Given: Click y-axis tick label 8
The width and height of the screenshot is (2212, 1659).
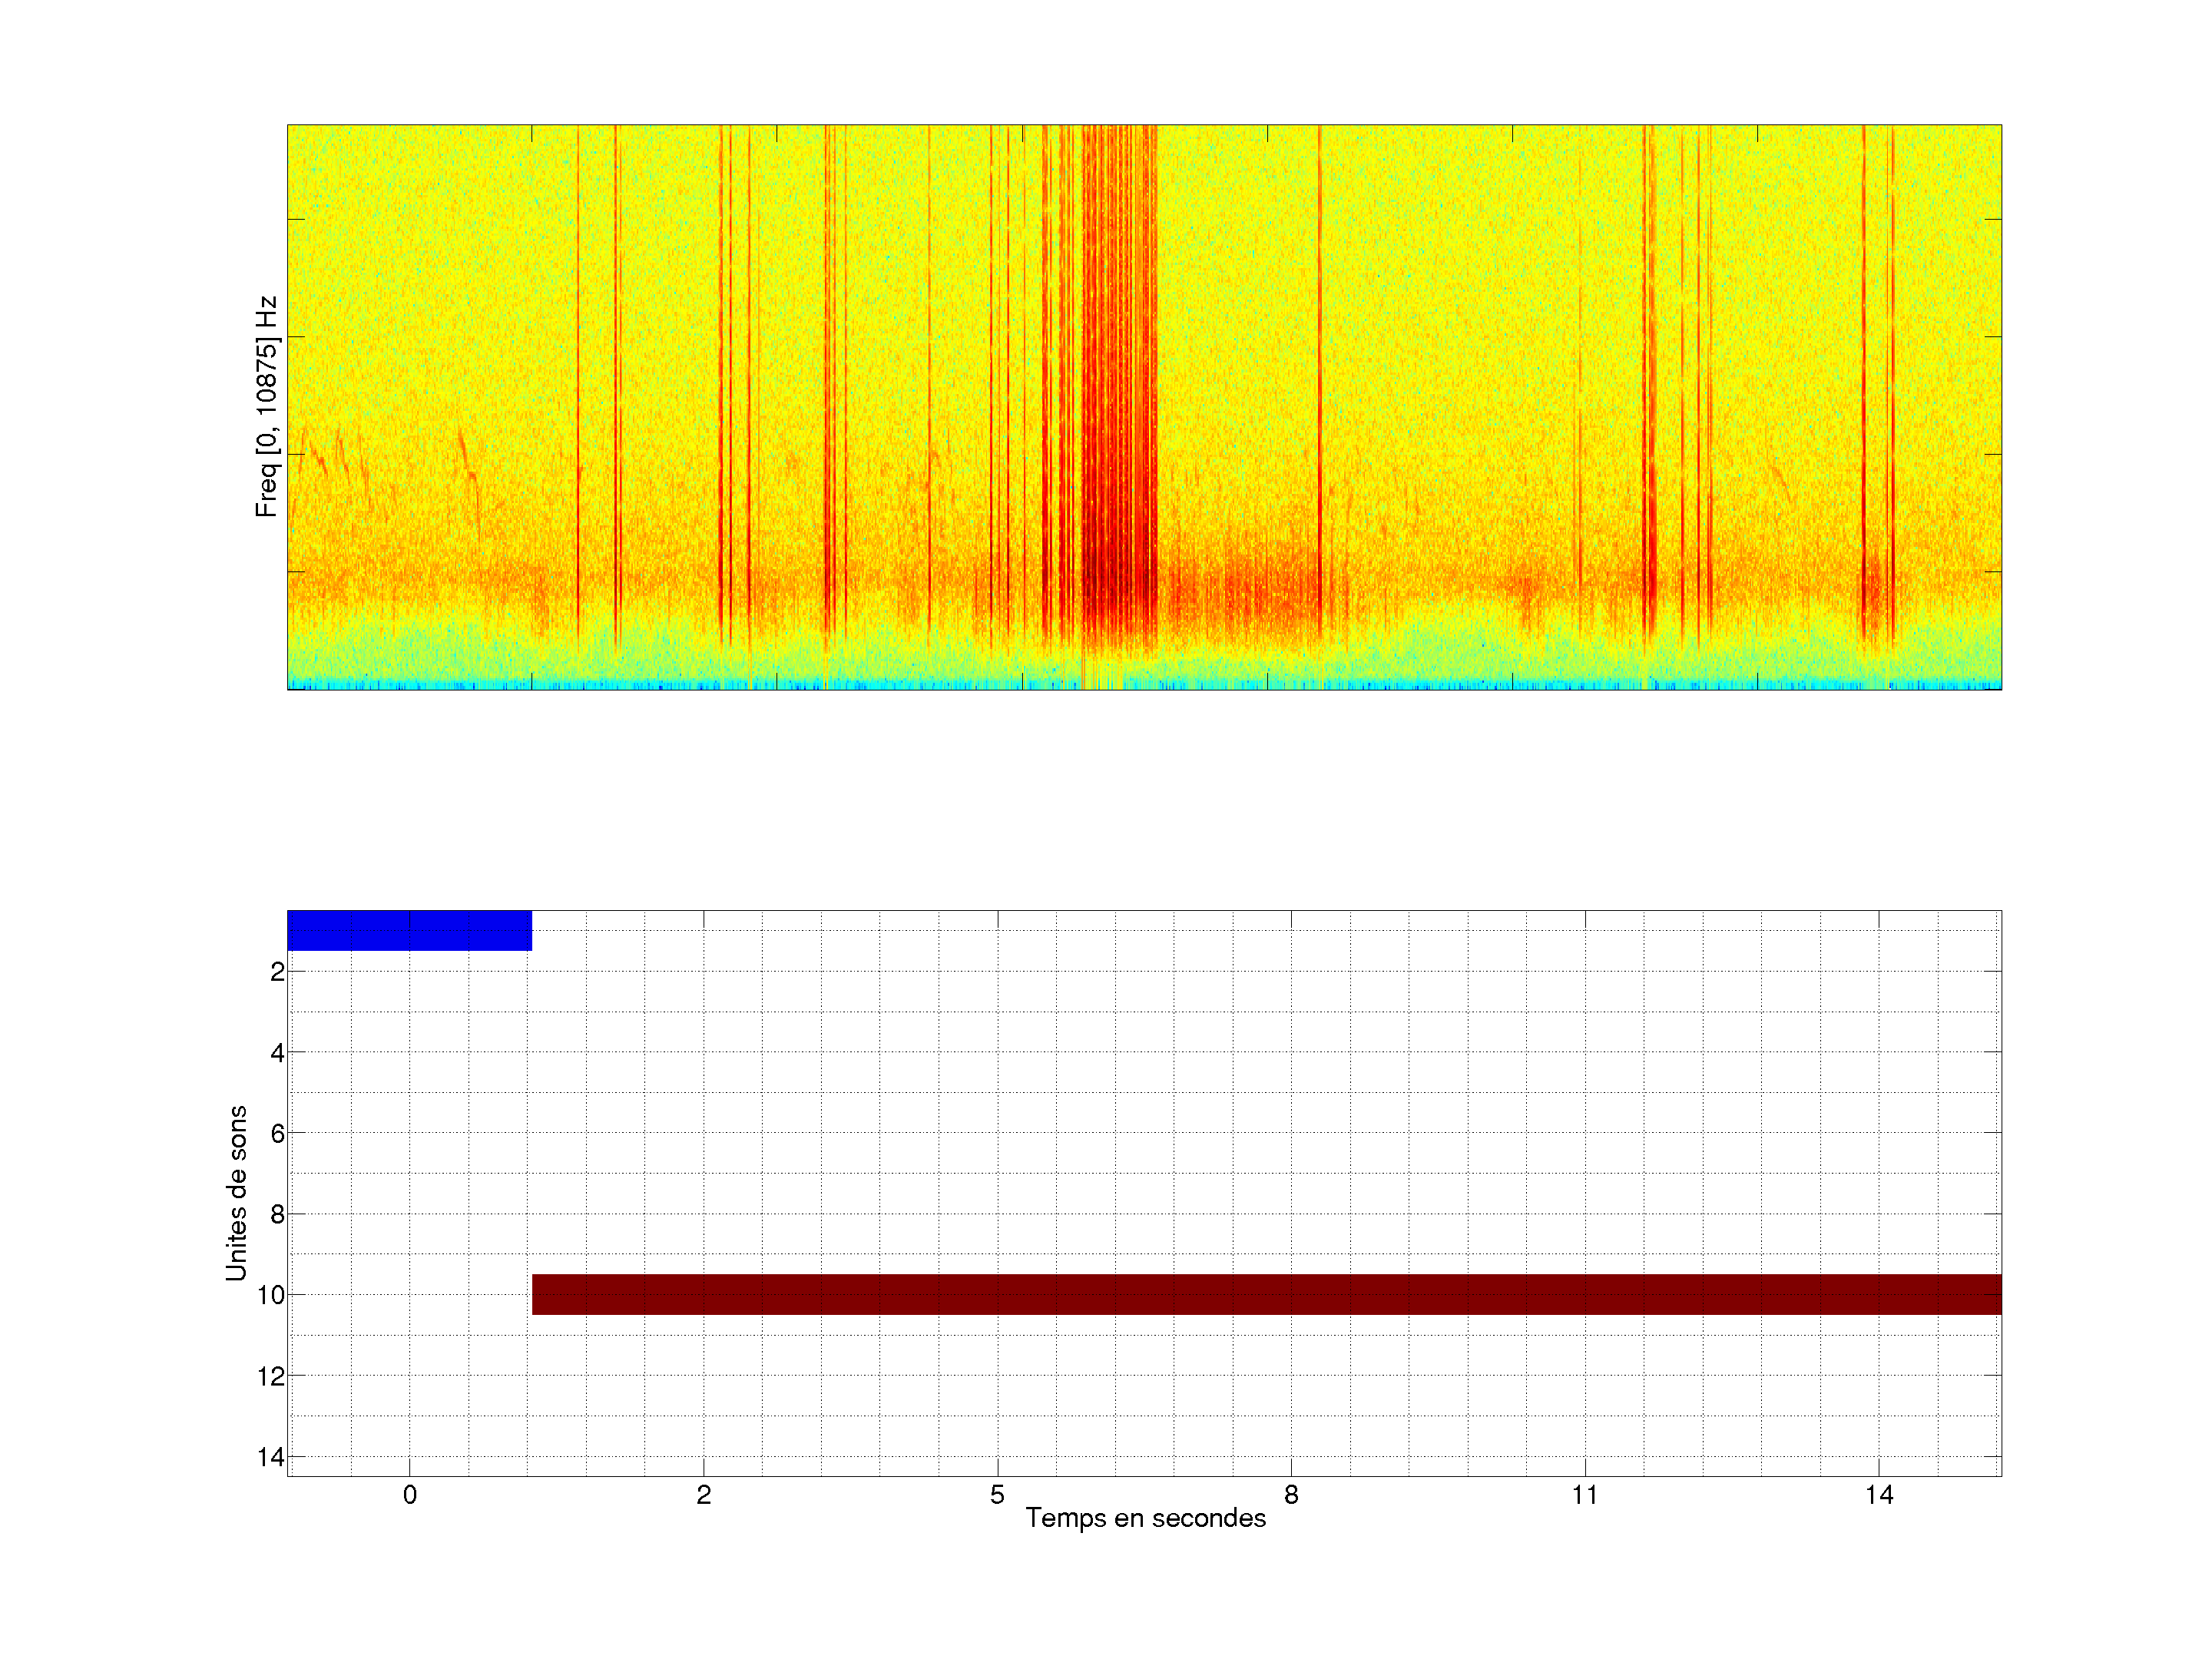Looking at the screenshot, I should point(277,1214).
